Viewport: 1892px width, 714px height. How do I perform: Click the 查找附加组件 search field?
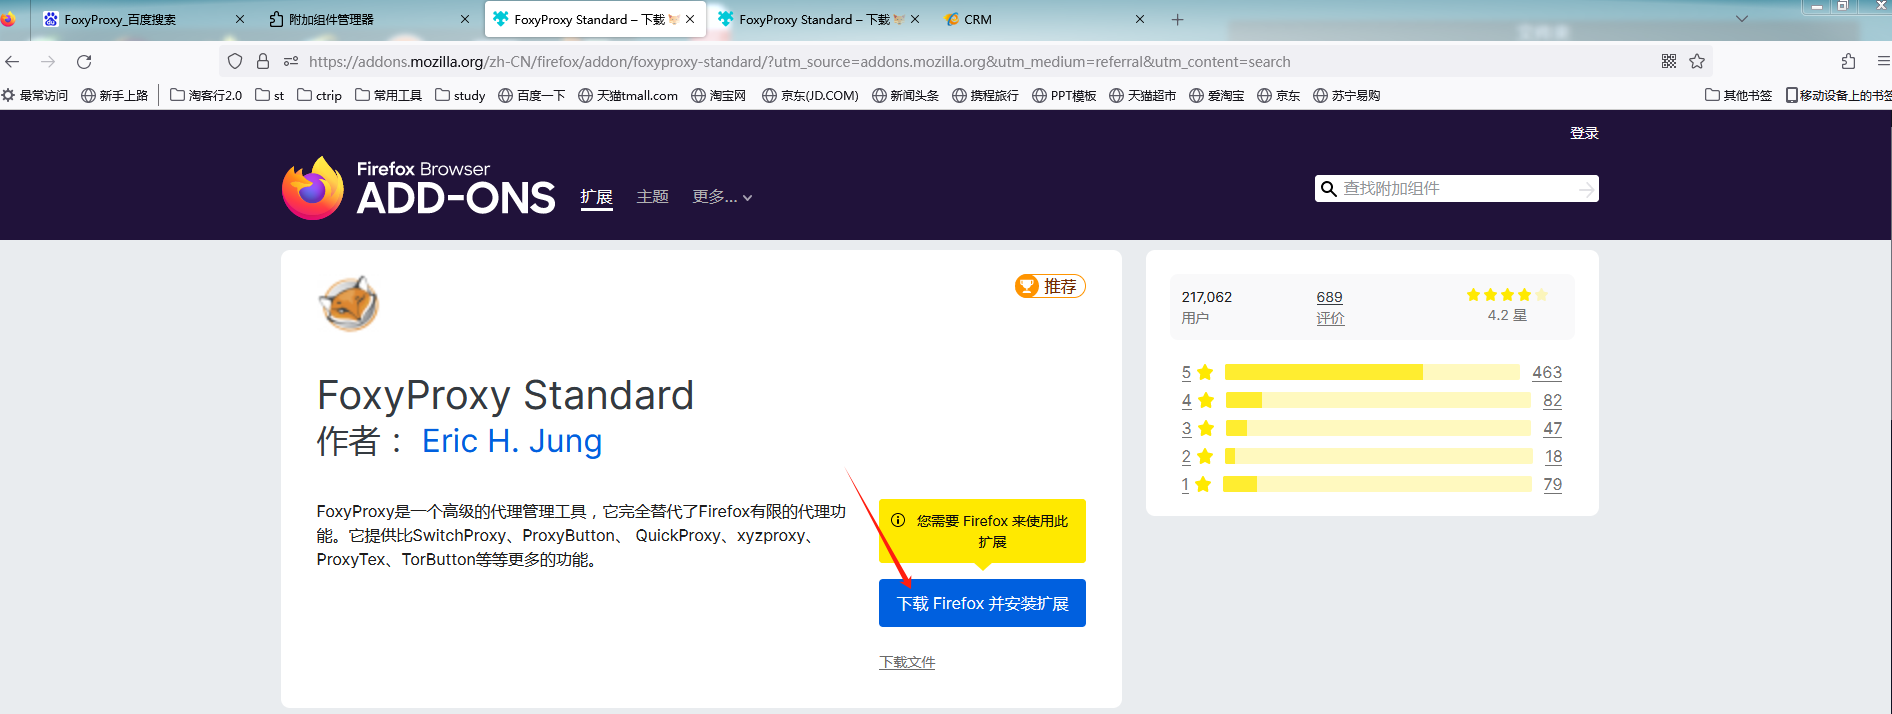point(1458,188)
